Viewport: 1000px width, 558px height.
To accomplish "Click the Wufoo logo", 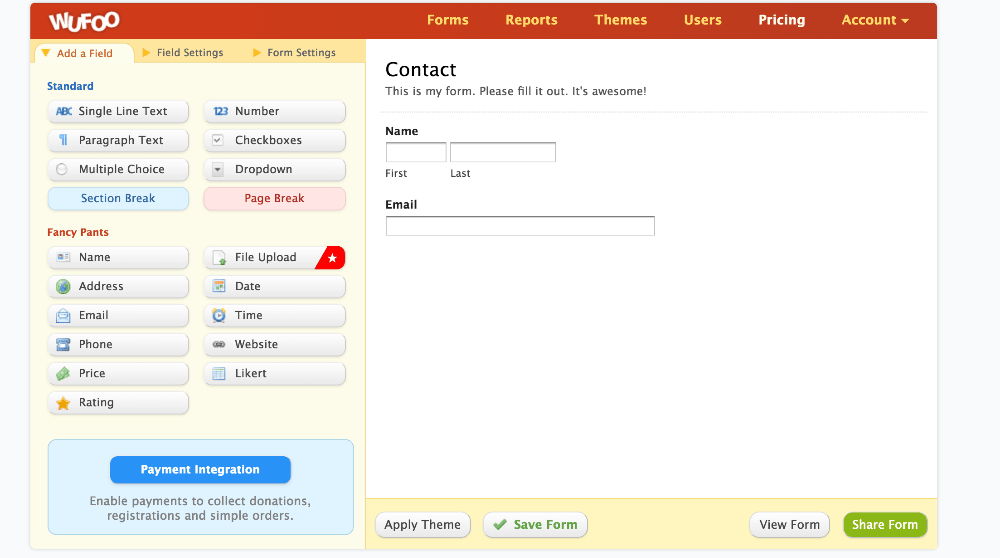I will 84,21.
